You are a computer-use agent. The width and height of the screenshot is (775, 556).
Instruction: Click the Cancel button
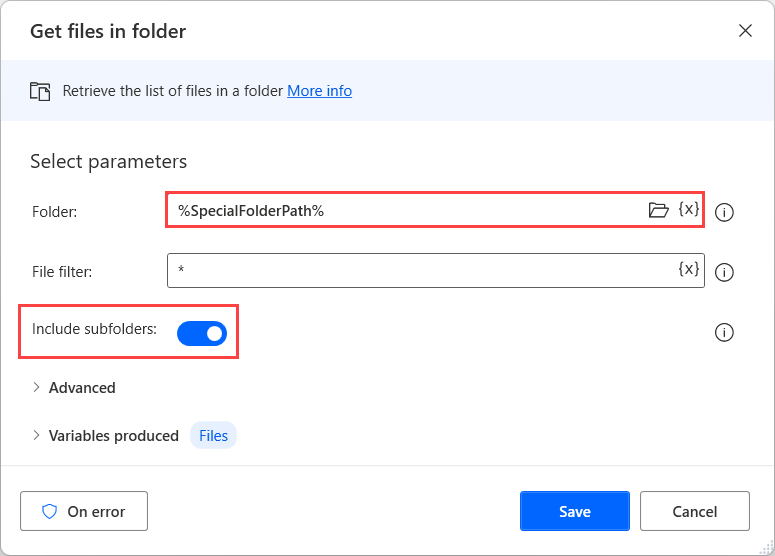[694, 511]
